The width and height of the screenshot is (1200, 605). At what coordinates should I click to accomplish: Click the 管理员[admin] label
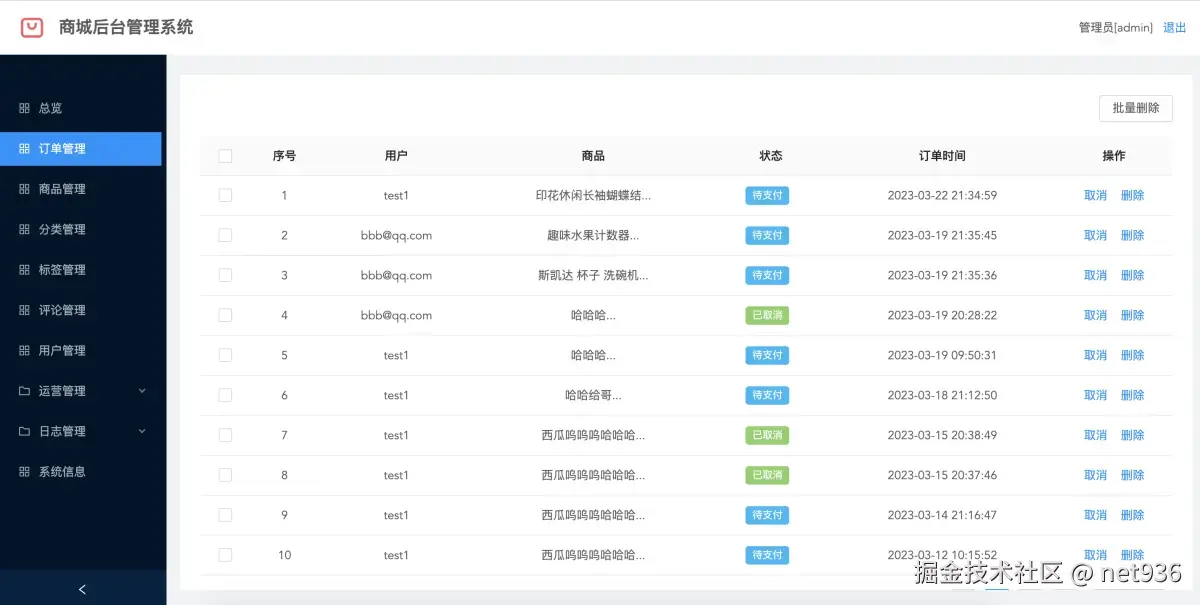tap(1115, 28)
